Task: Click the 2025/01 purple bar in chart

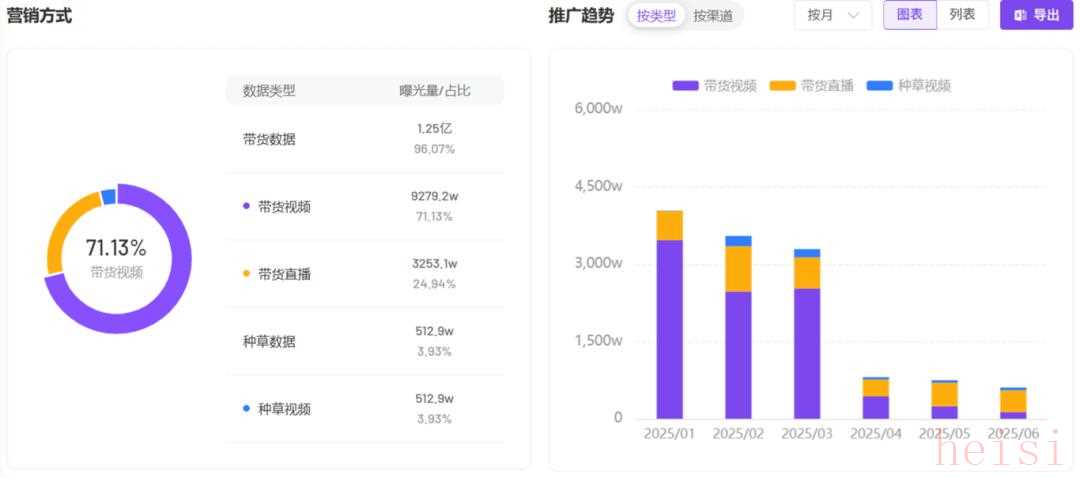Action: click(x=669, y=328)
